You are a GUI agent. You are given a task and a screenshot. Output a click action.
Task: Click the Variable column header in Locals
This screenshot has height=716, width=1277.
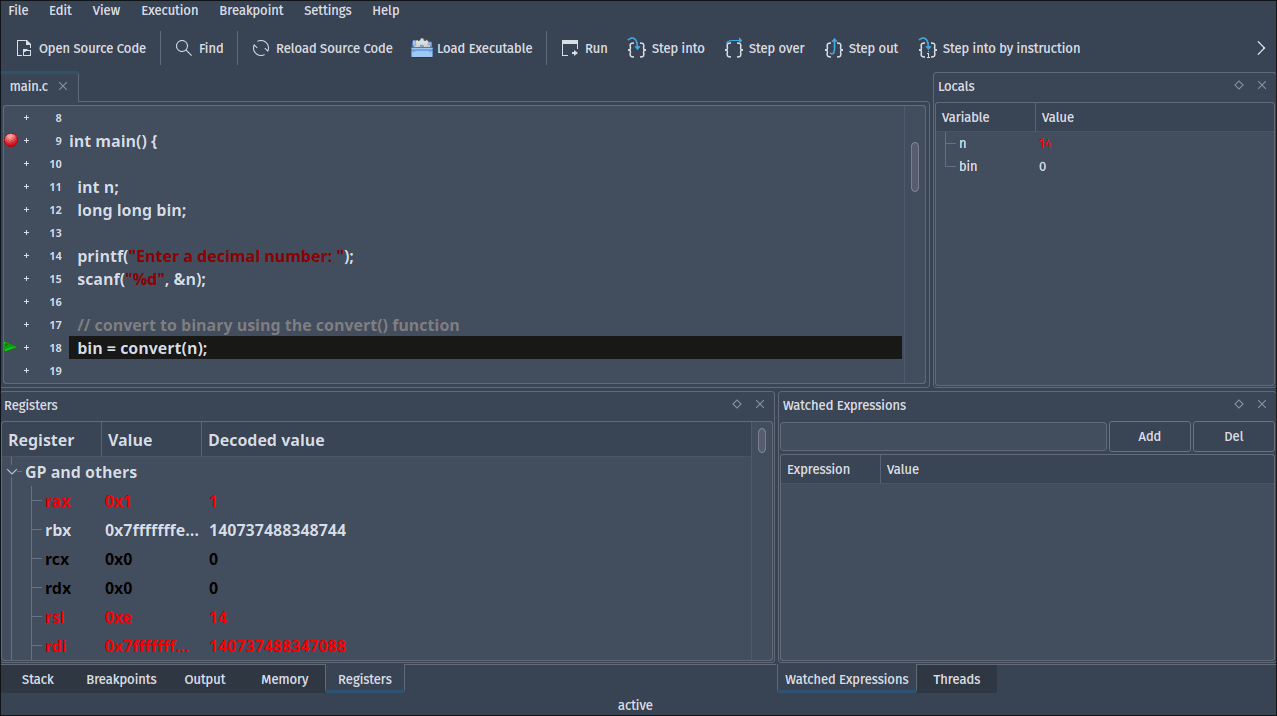tap(986, 117)
